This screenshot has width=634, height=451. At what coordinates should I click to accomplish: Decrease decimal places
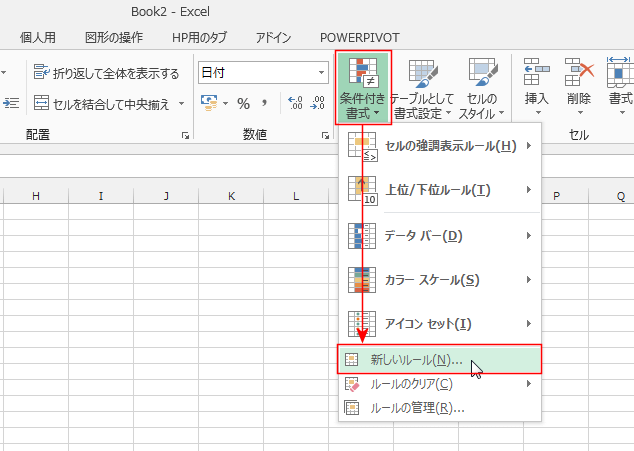(317, 103)
